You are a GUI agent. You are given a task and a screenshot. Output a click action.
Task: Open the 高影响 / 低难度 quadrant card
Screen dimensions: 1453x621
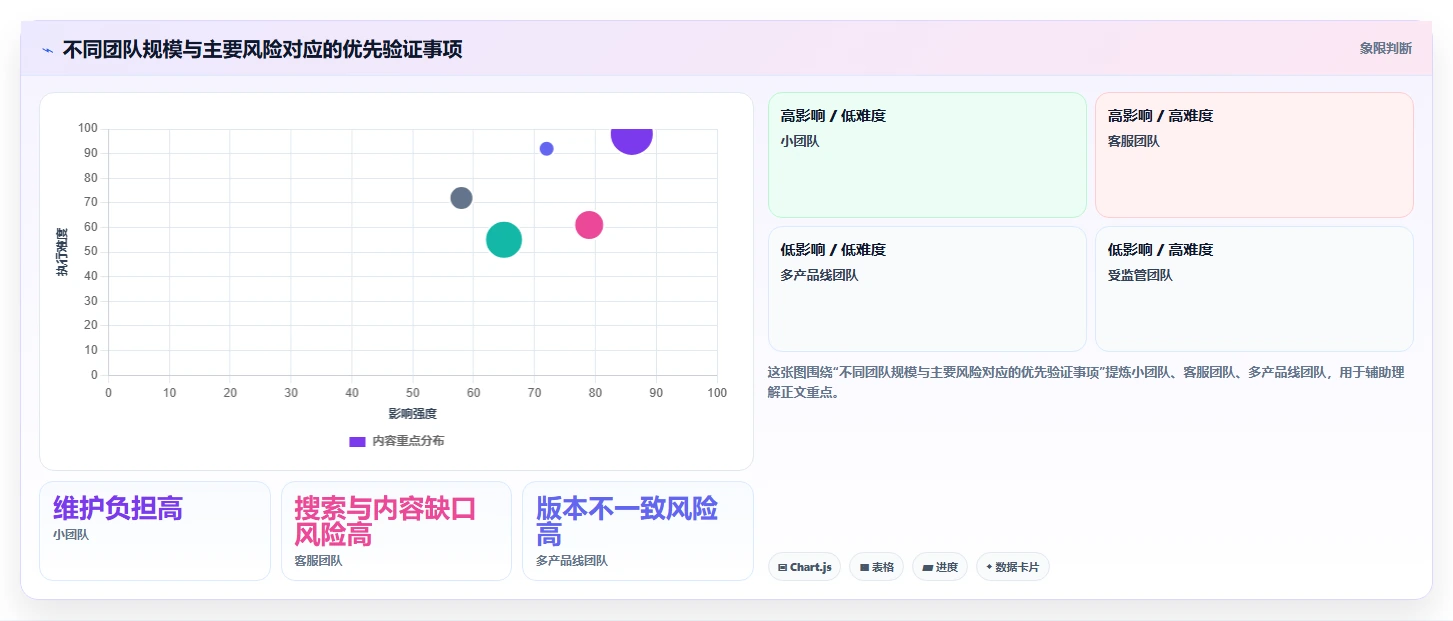(x=927, y=155)
